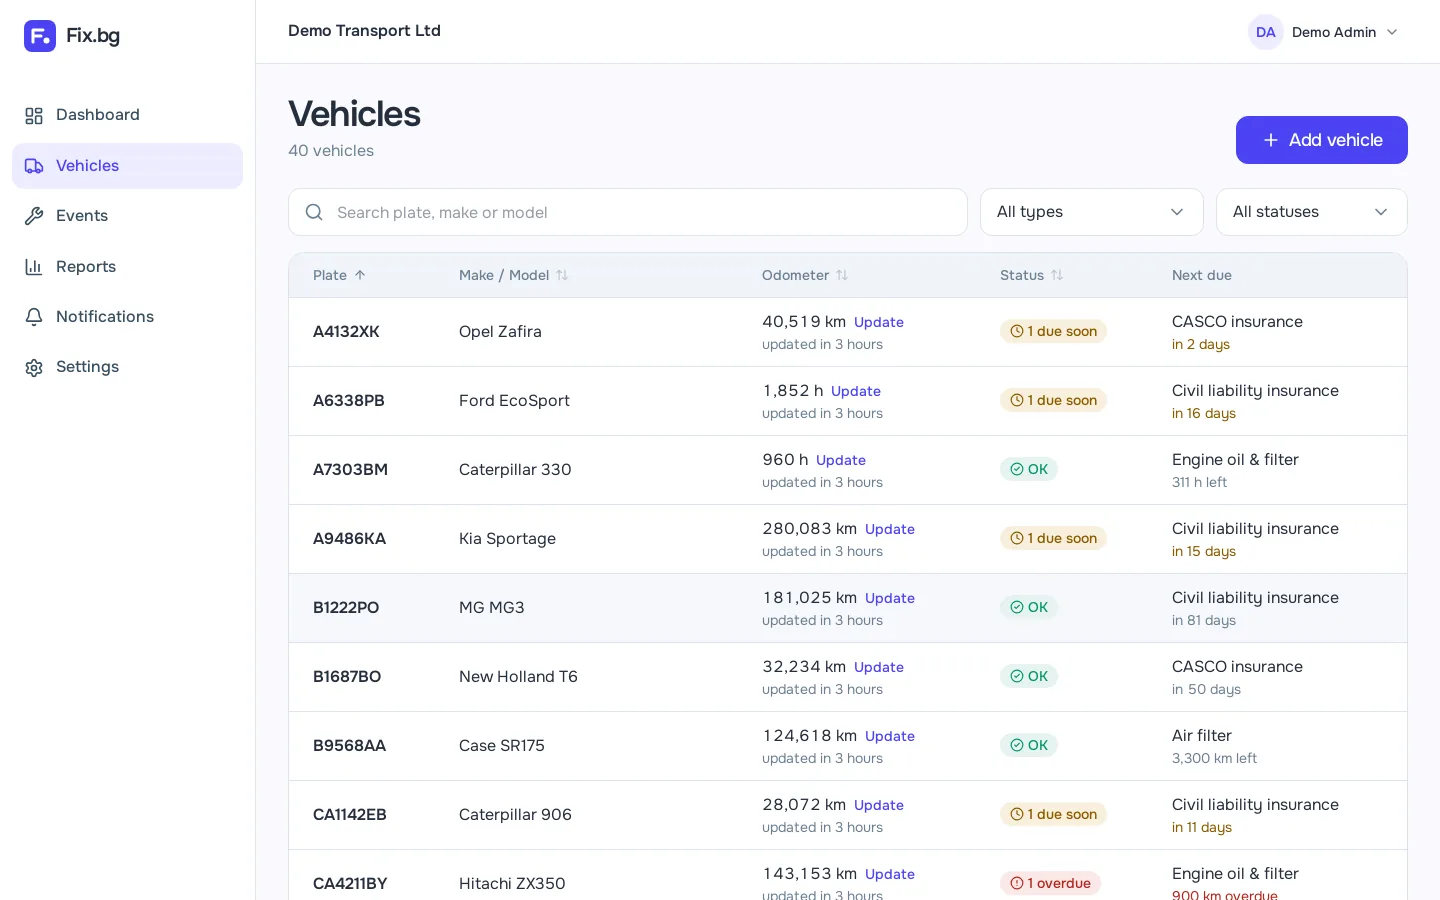This screenshot has width=1440, height=900.
Task: Click the OK status badge for A7303BM
Action: 1029,469
